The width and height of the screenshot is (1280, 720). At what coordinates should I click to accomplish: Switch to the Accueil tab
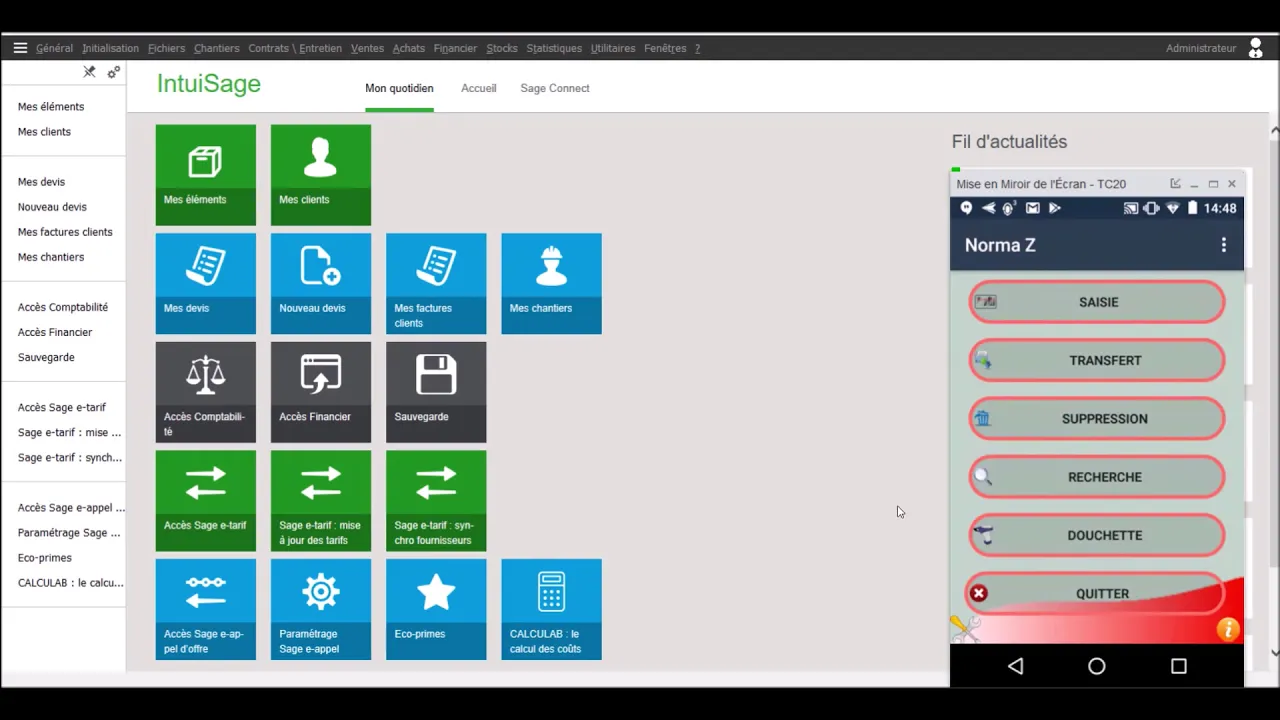(x=478, y=88)
